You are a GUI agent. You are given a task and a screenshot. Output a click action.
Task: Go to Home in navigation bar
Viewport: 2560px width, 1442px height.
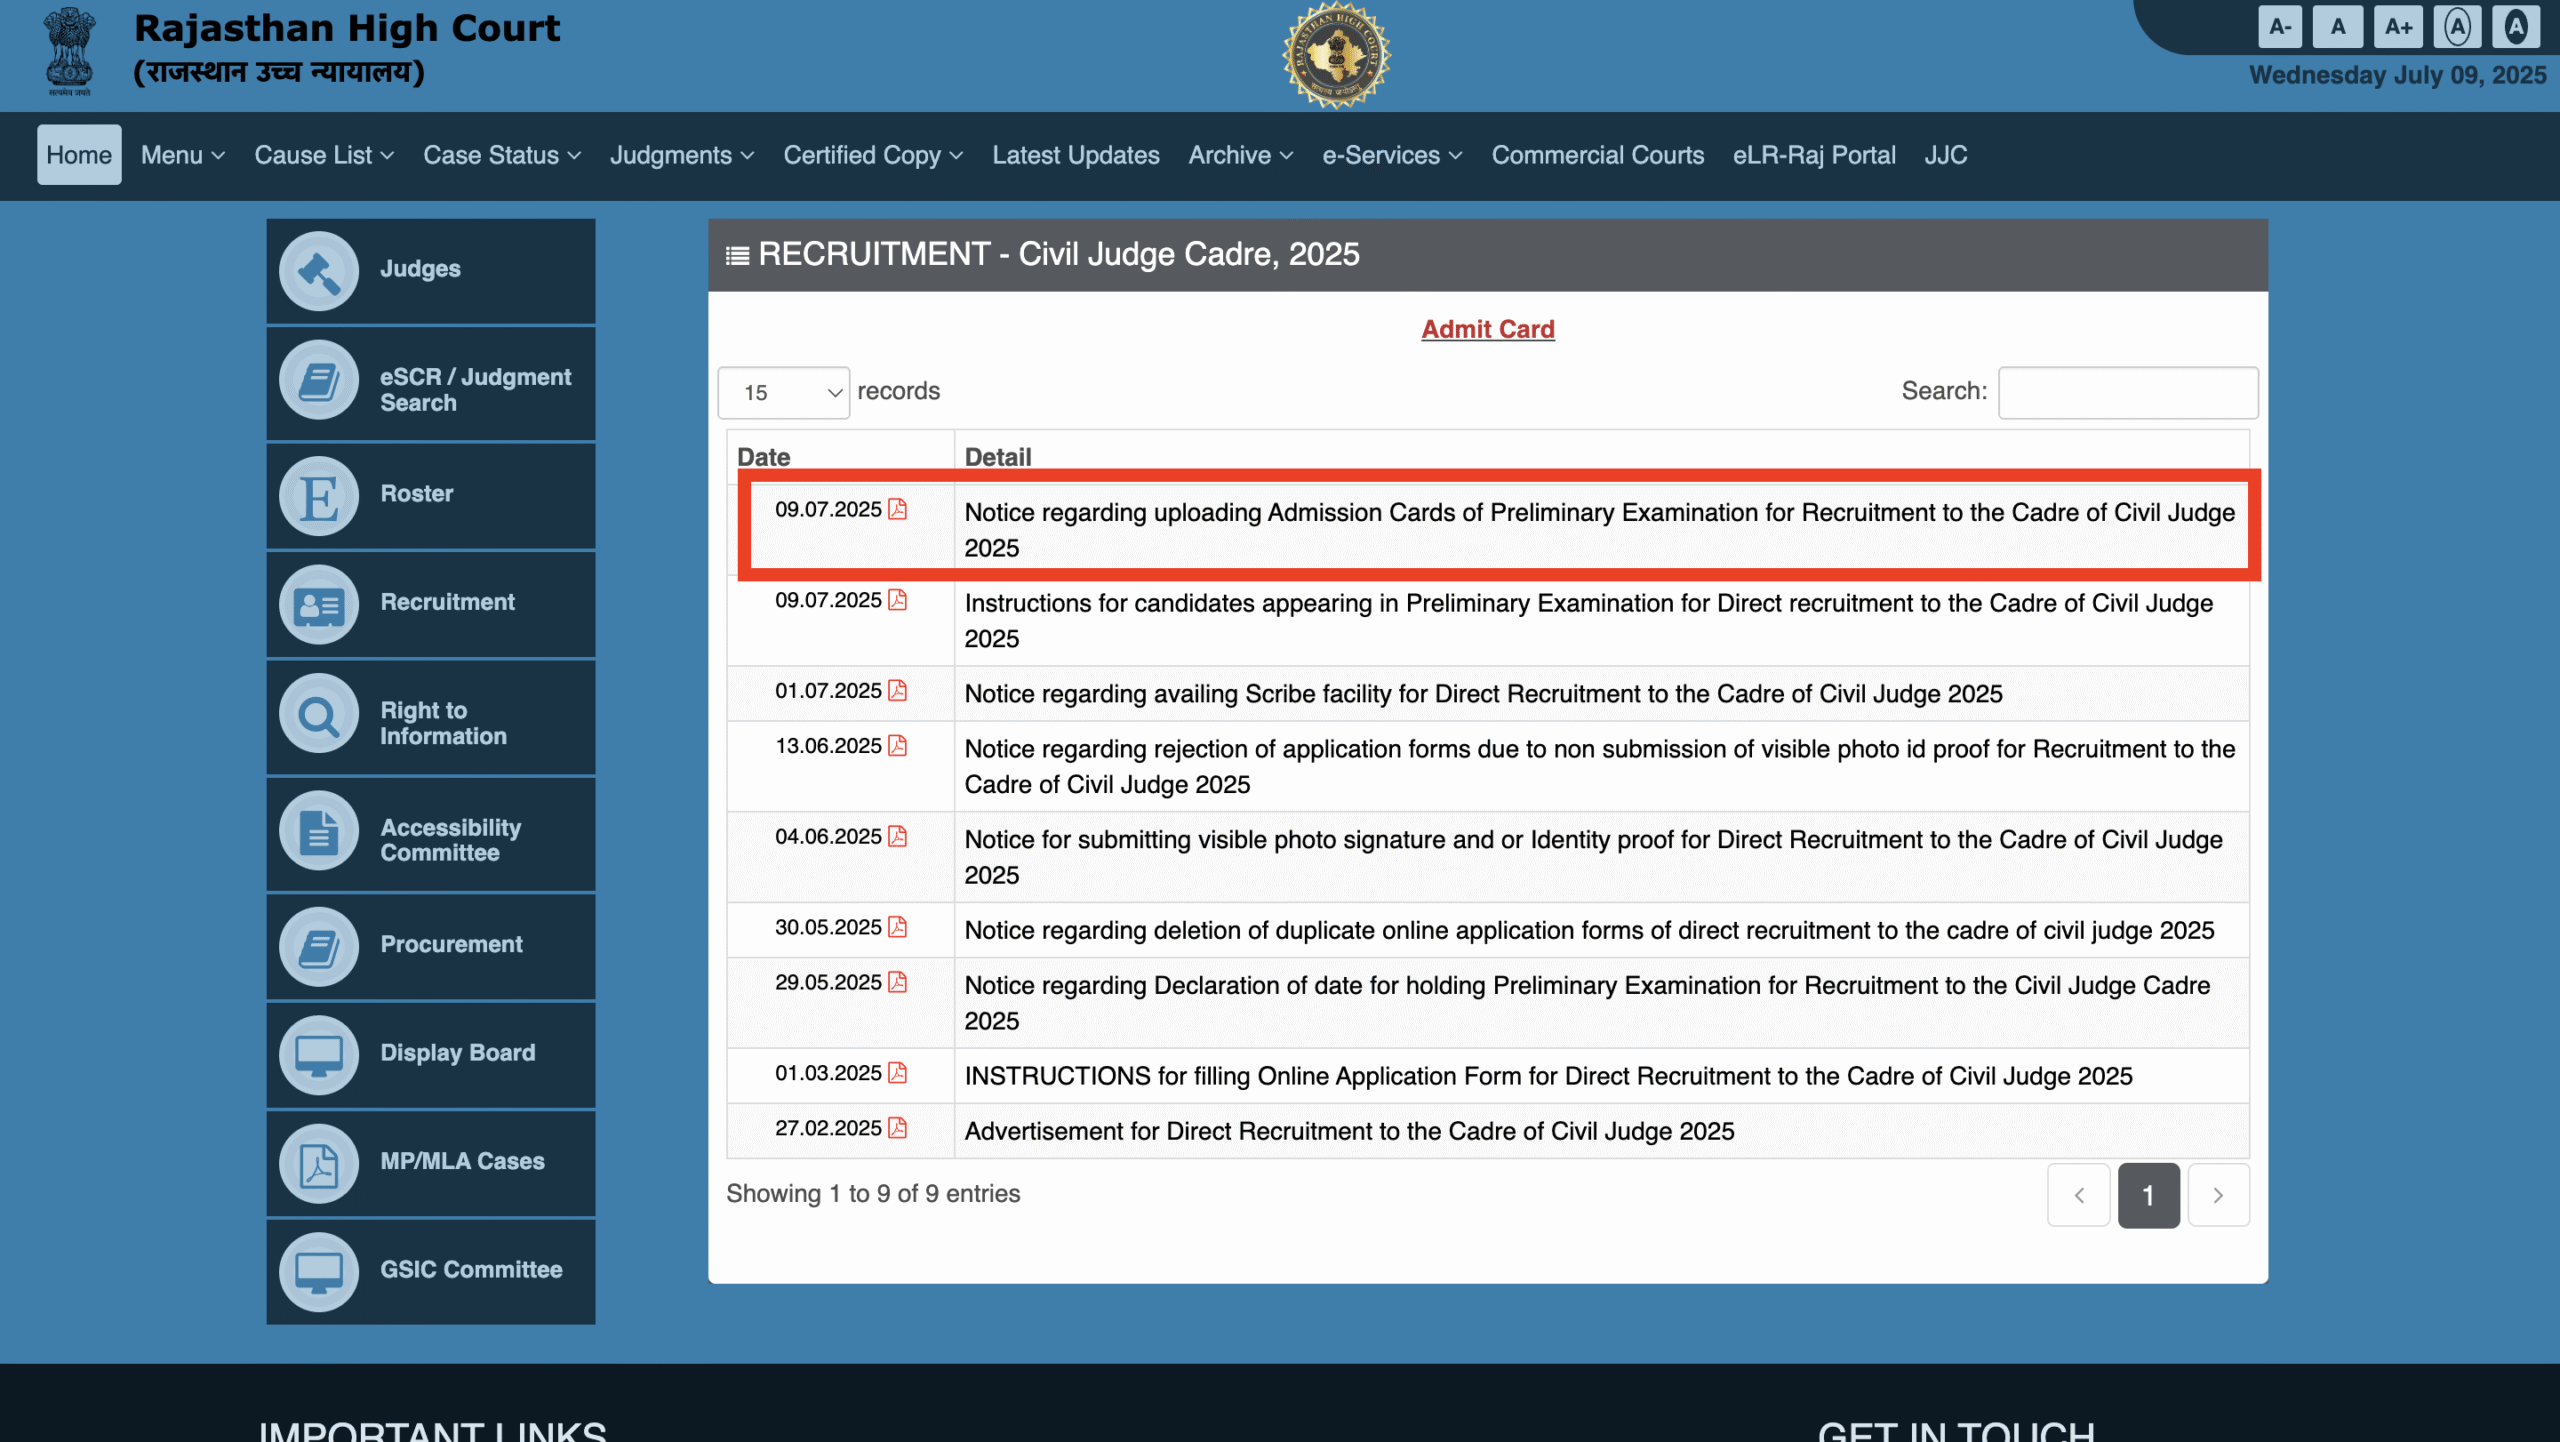[x=79, y=155]
